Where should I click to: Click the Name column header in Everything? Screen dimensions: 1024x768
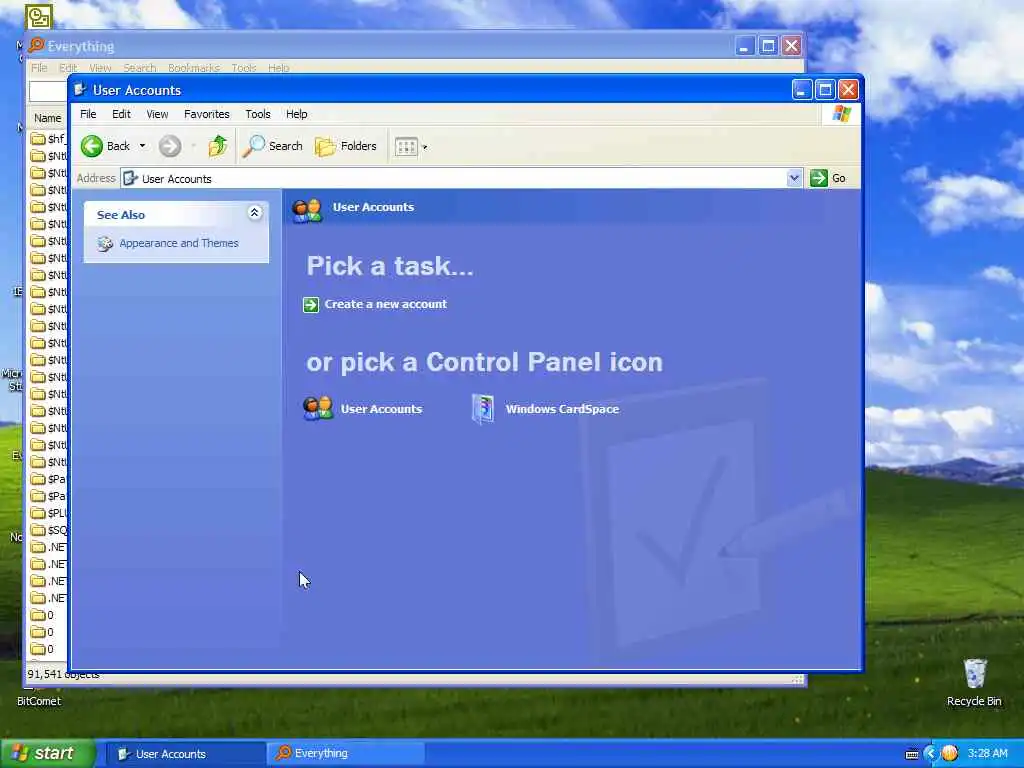click(x=48, y=118)
